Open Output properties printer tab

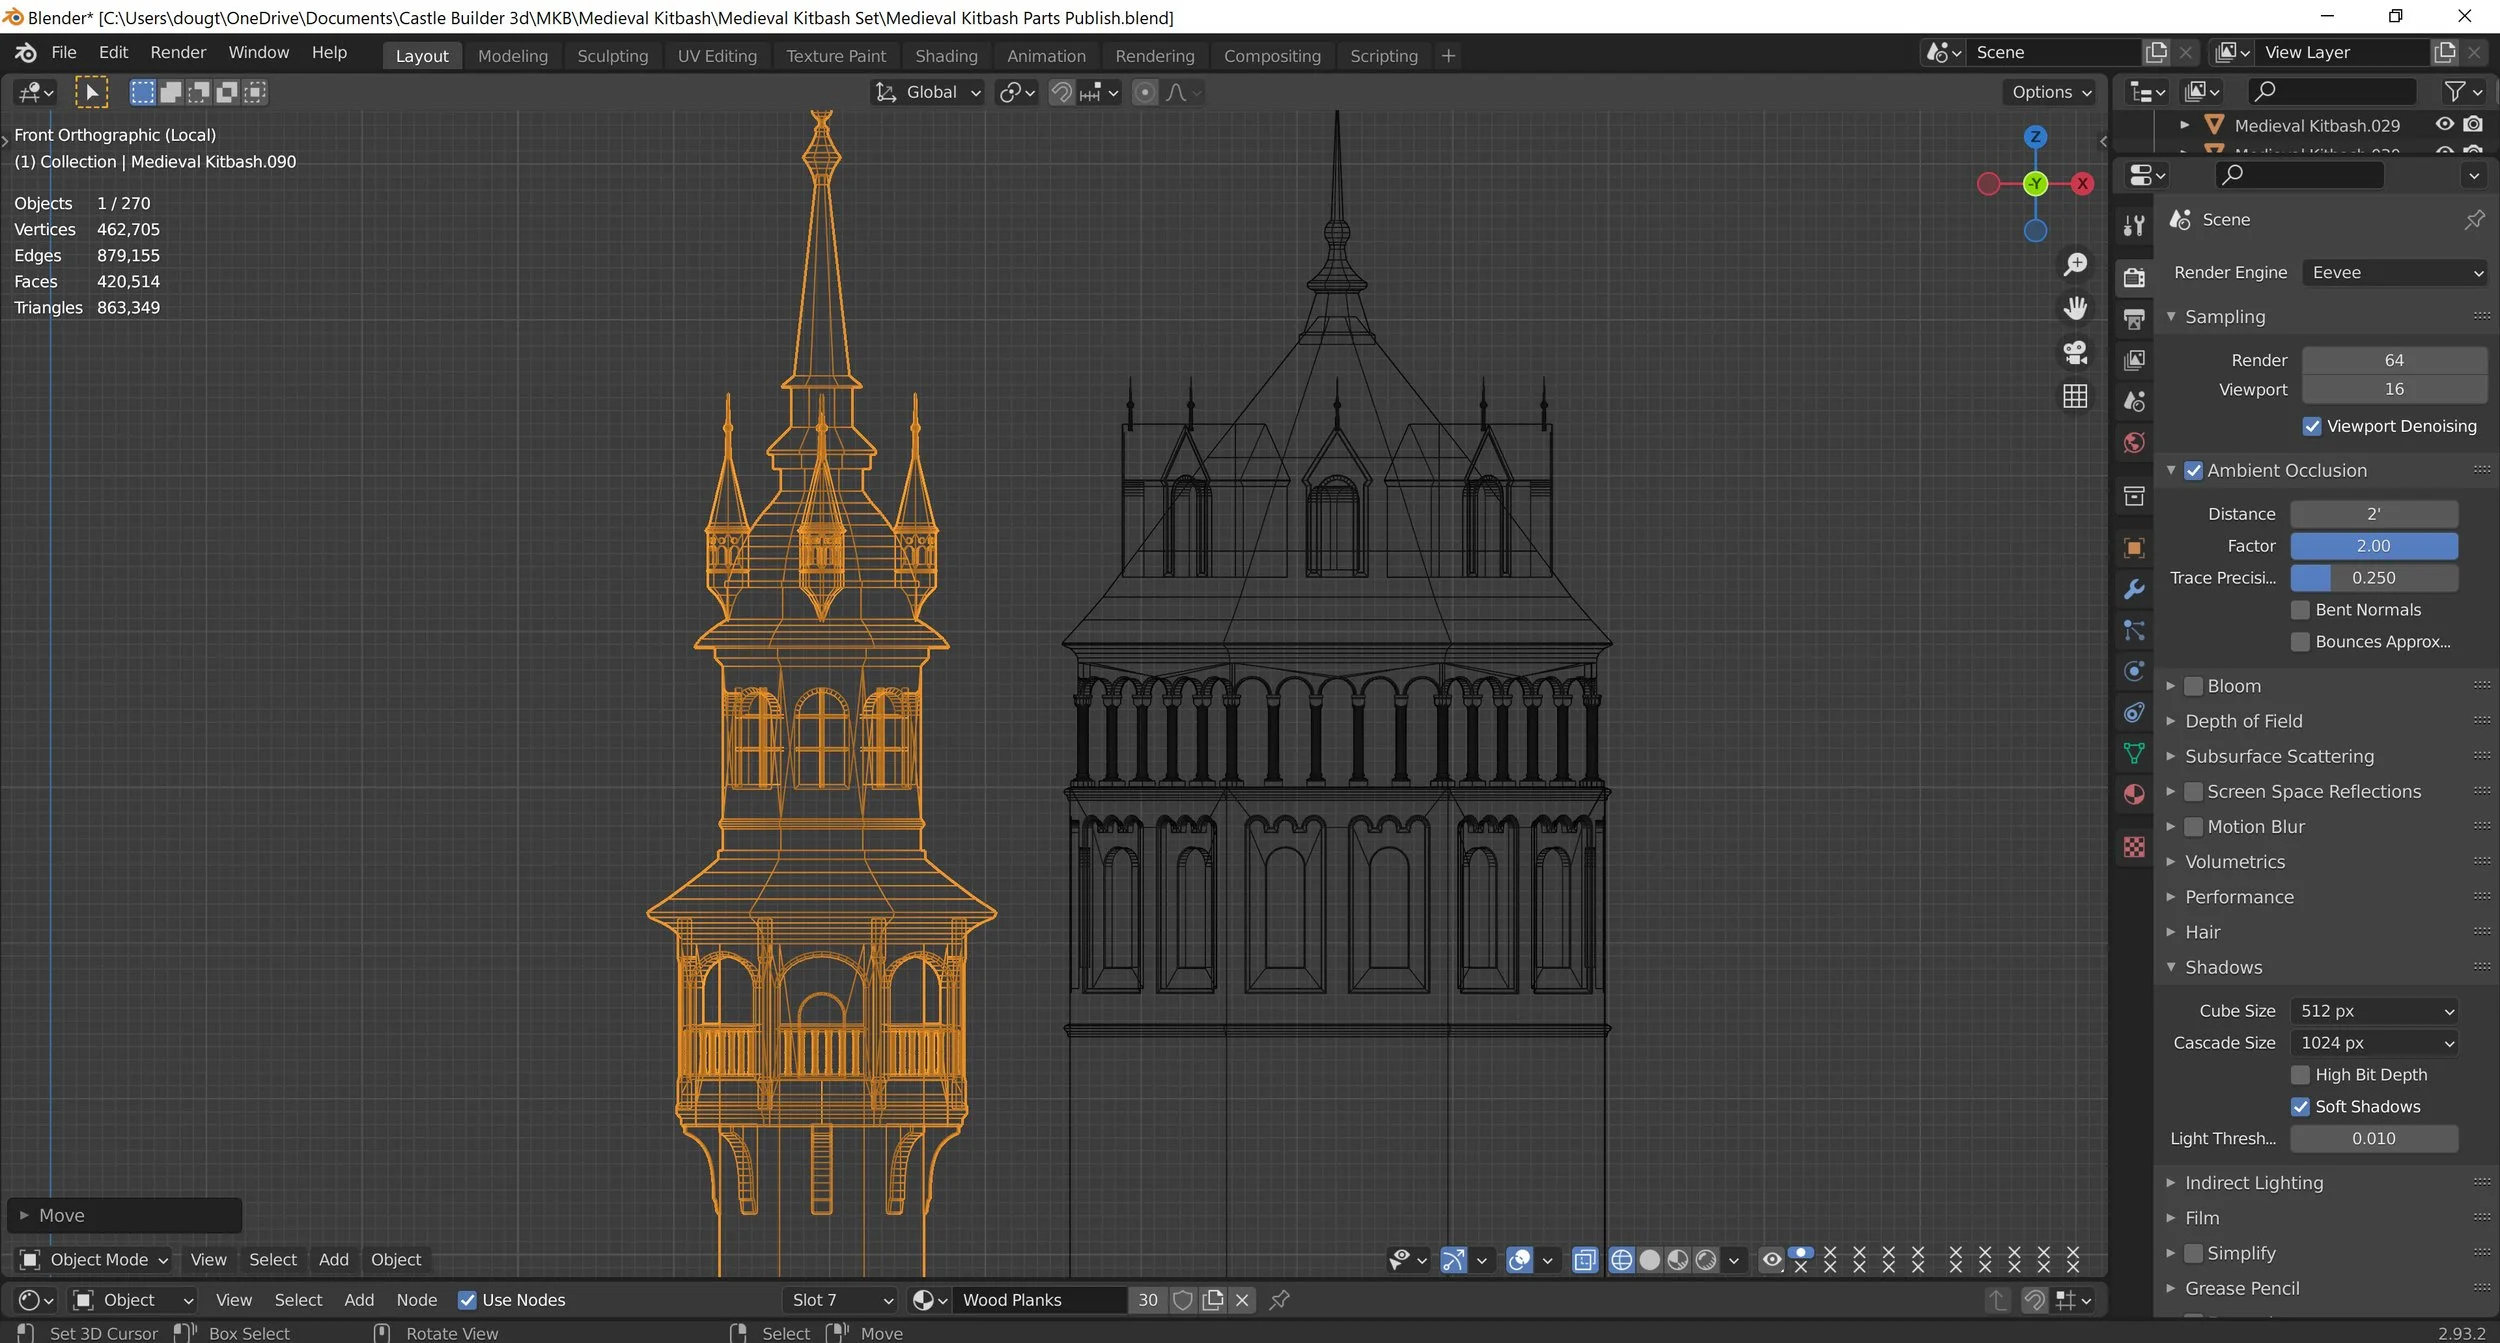point(2134,319)
